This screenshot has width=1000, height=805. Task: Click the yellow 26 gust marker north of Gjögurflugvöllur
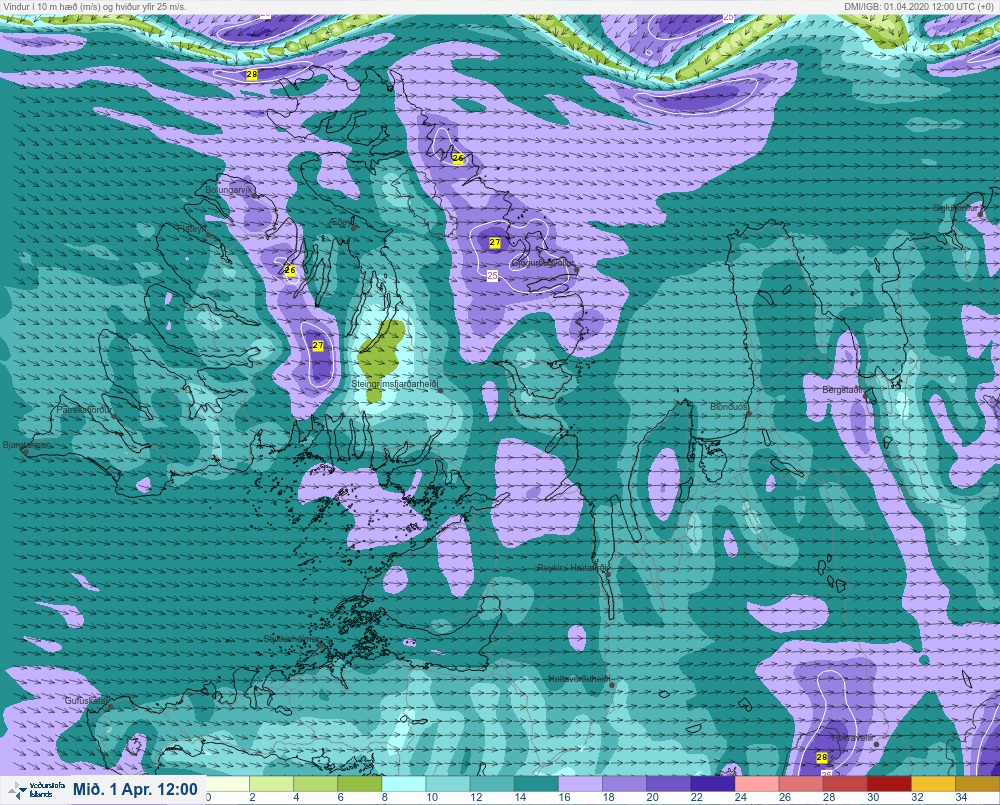click(x=458, y=158)
